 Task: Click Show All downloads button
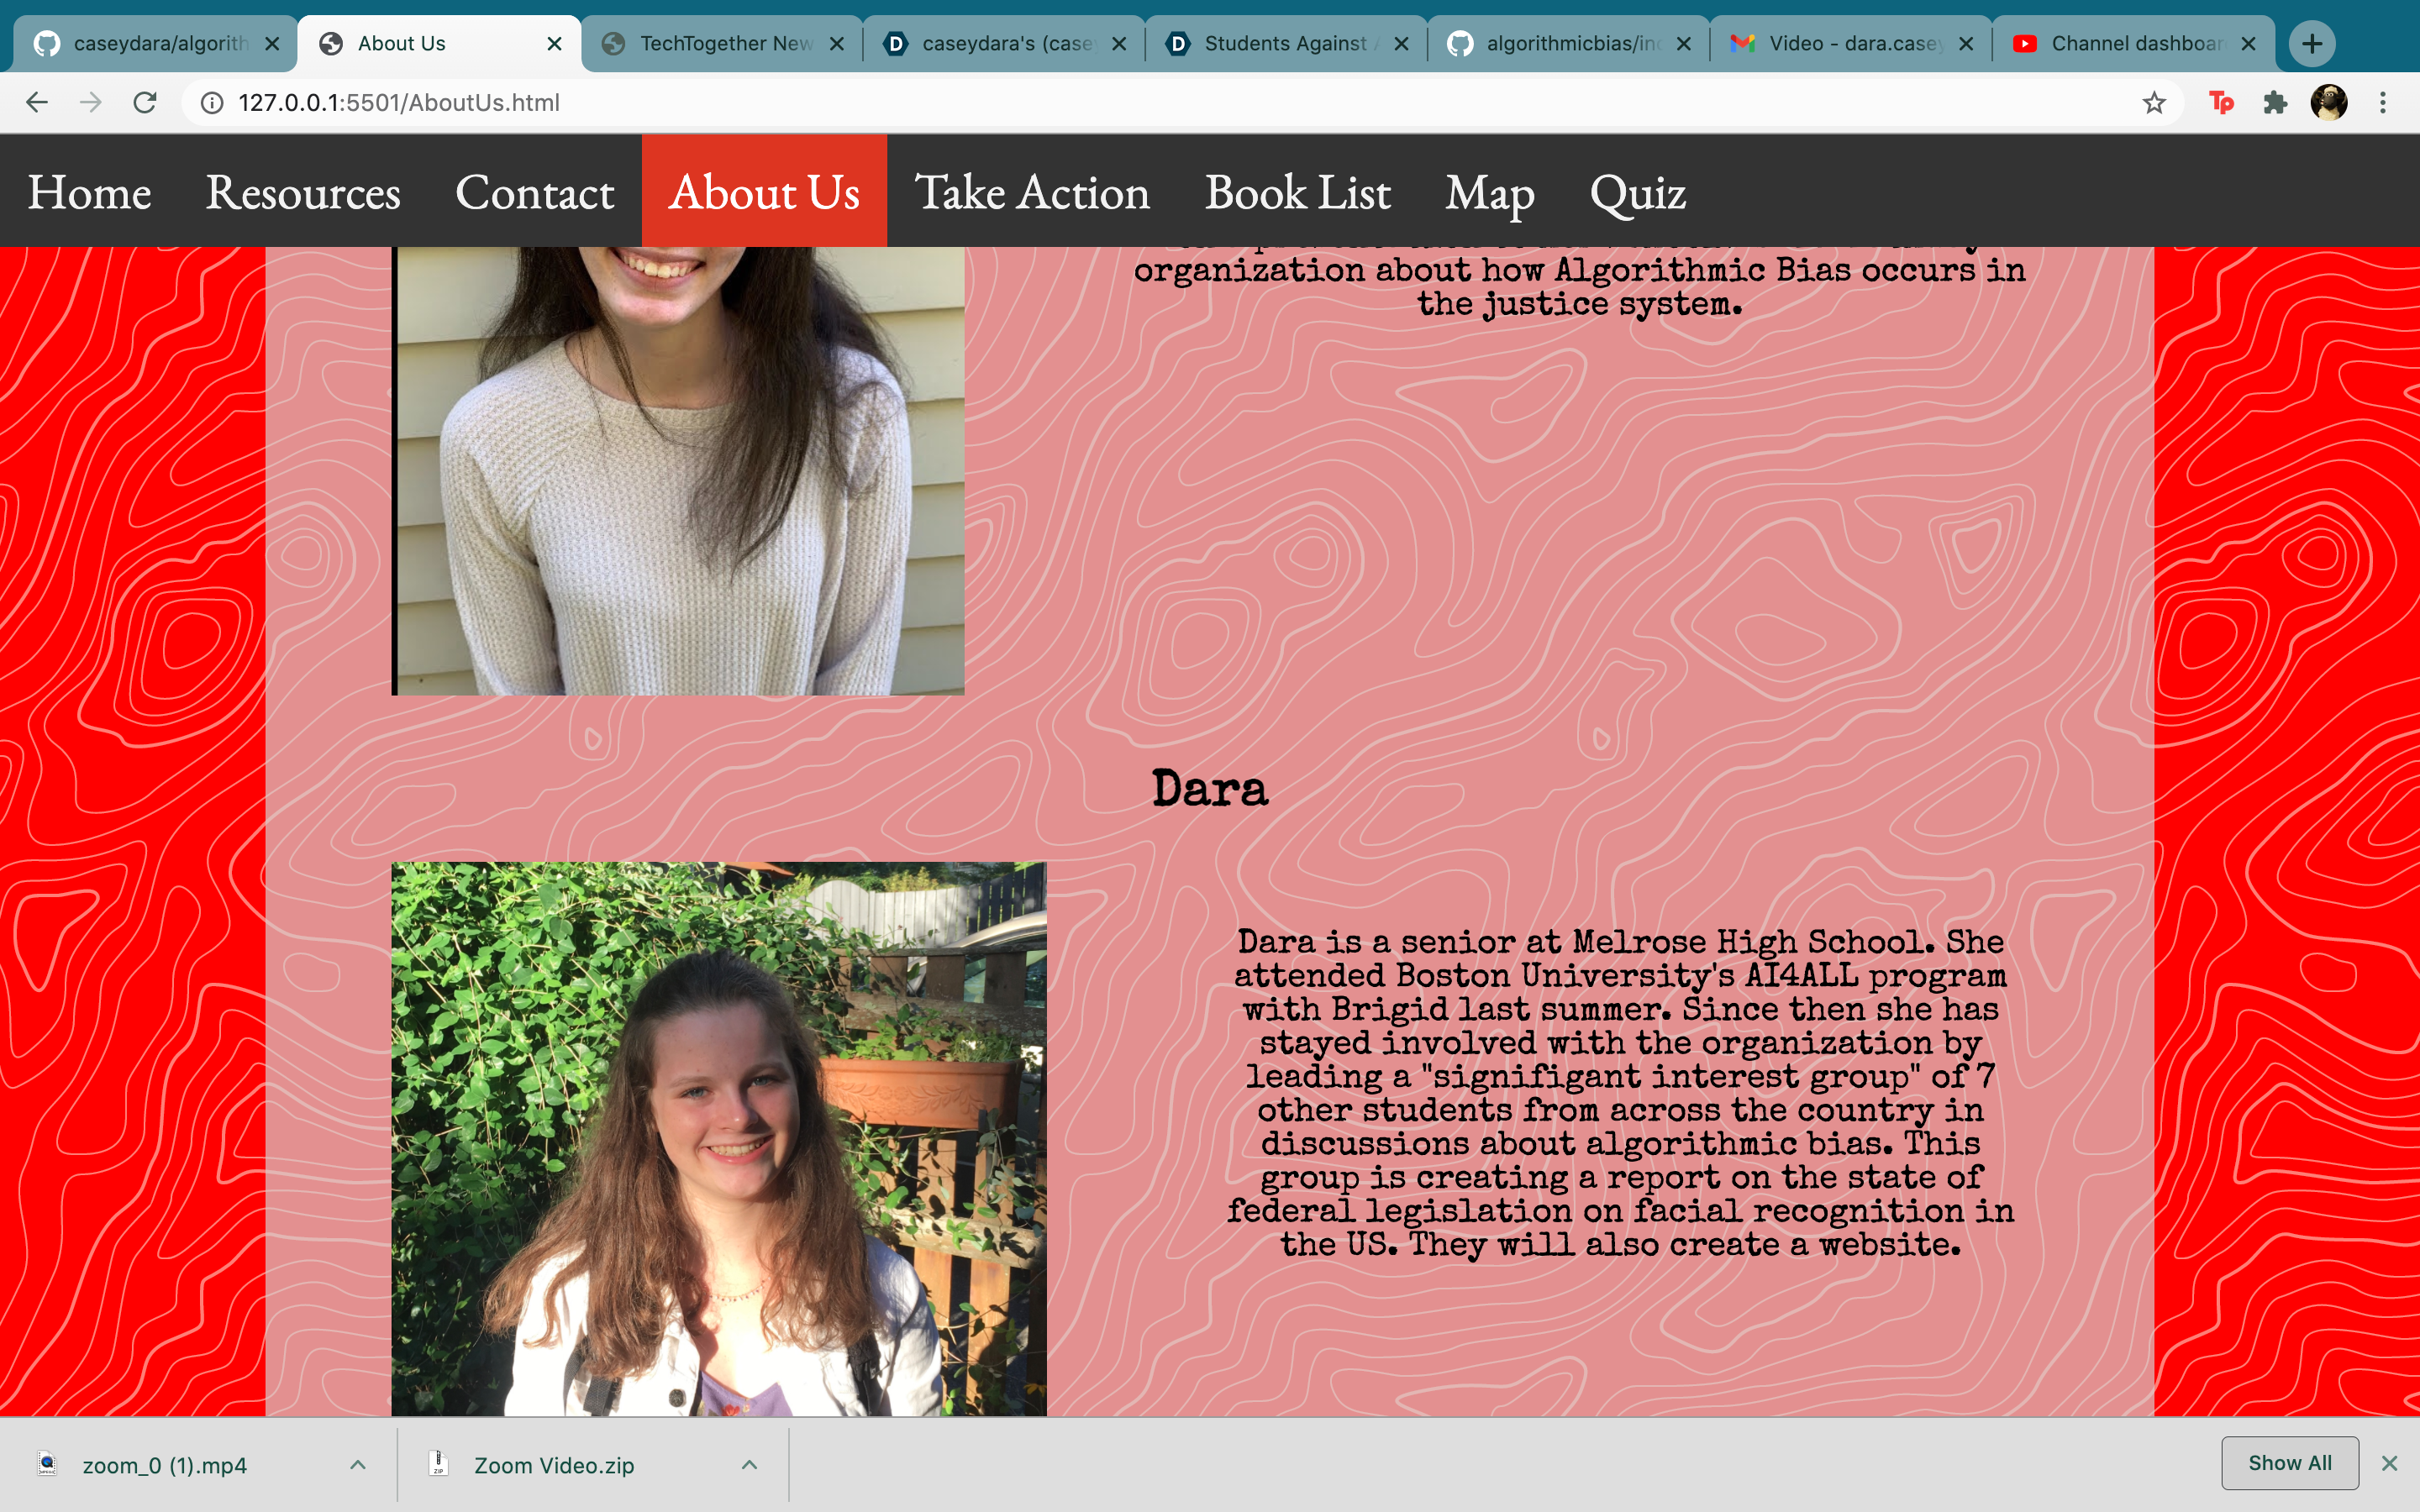pos(2289,1463)
